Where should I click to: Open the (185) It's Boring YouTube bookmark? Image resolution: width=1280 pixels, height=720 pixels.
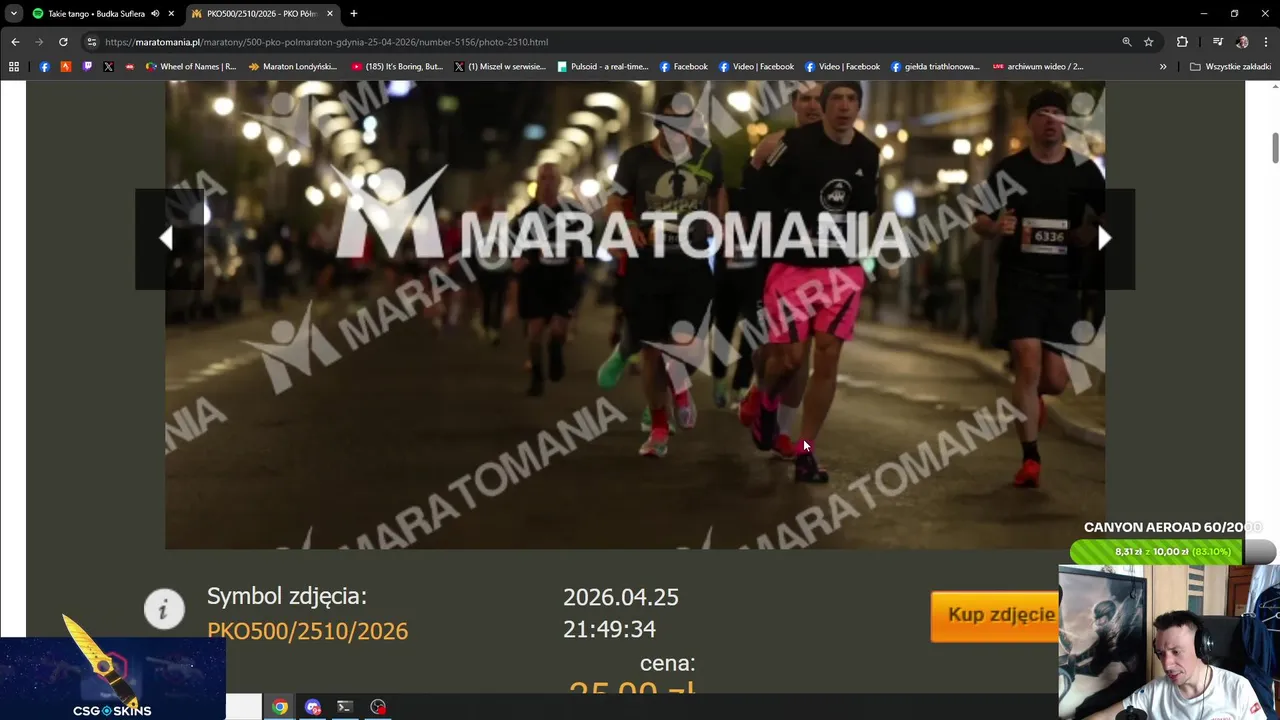pos(397,67)
